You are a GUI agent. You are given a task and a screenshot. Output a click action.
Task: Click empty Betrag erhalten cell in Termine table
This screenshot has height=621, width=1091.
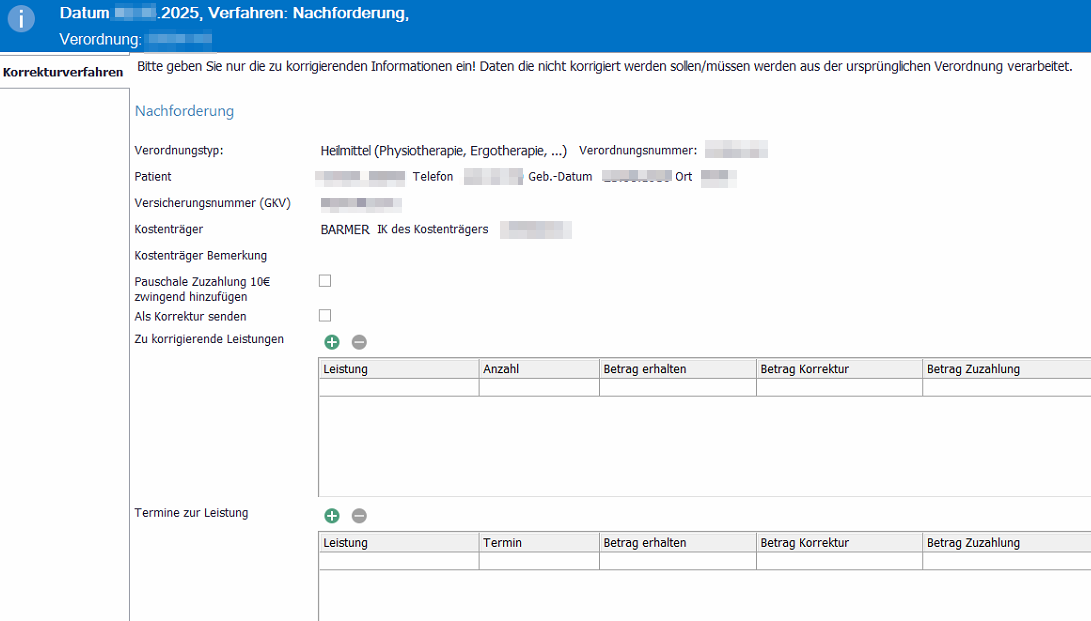pos(678,561)
